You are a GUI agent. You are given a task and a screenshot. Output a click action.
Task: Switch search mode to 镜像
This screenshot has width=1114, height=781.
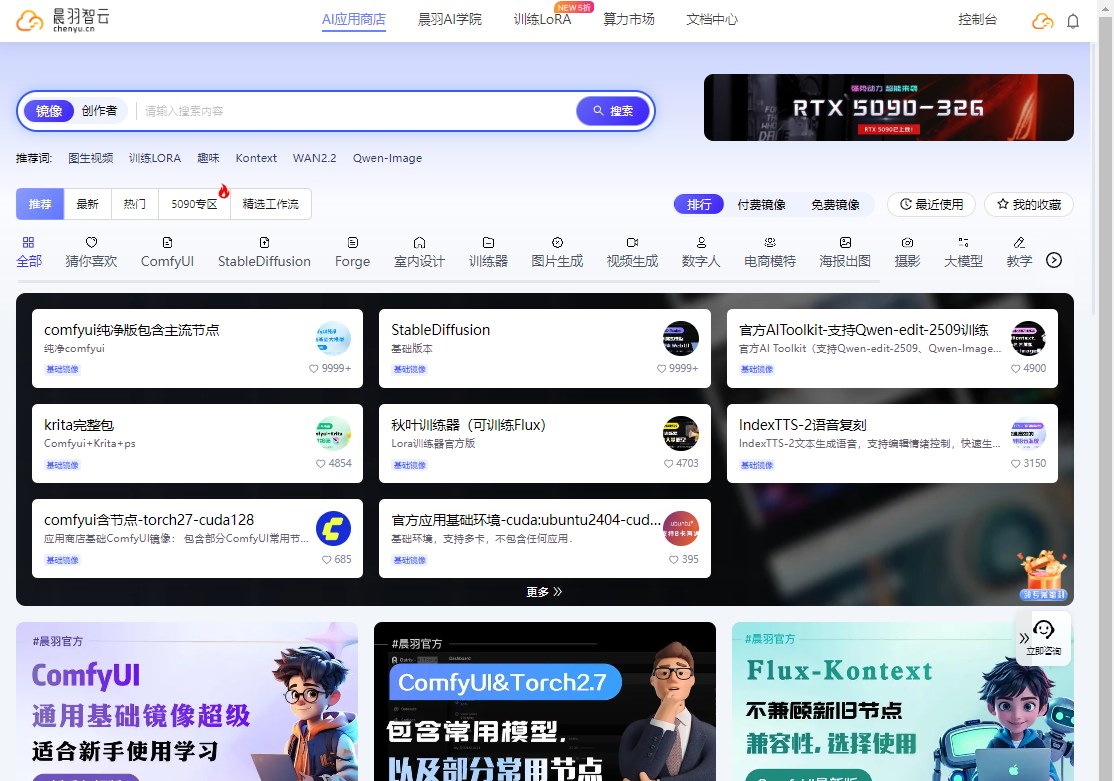coord(49,111)
